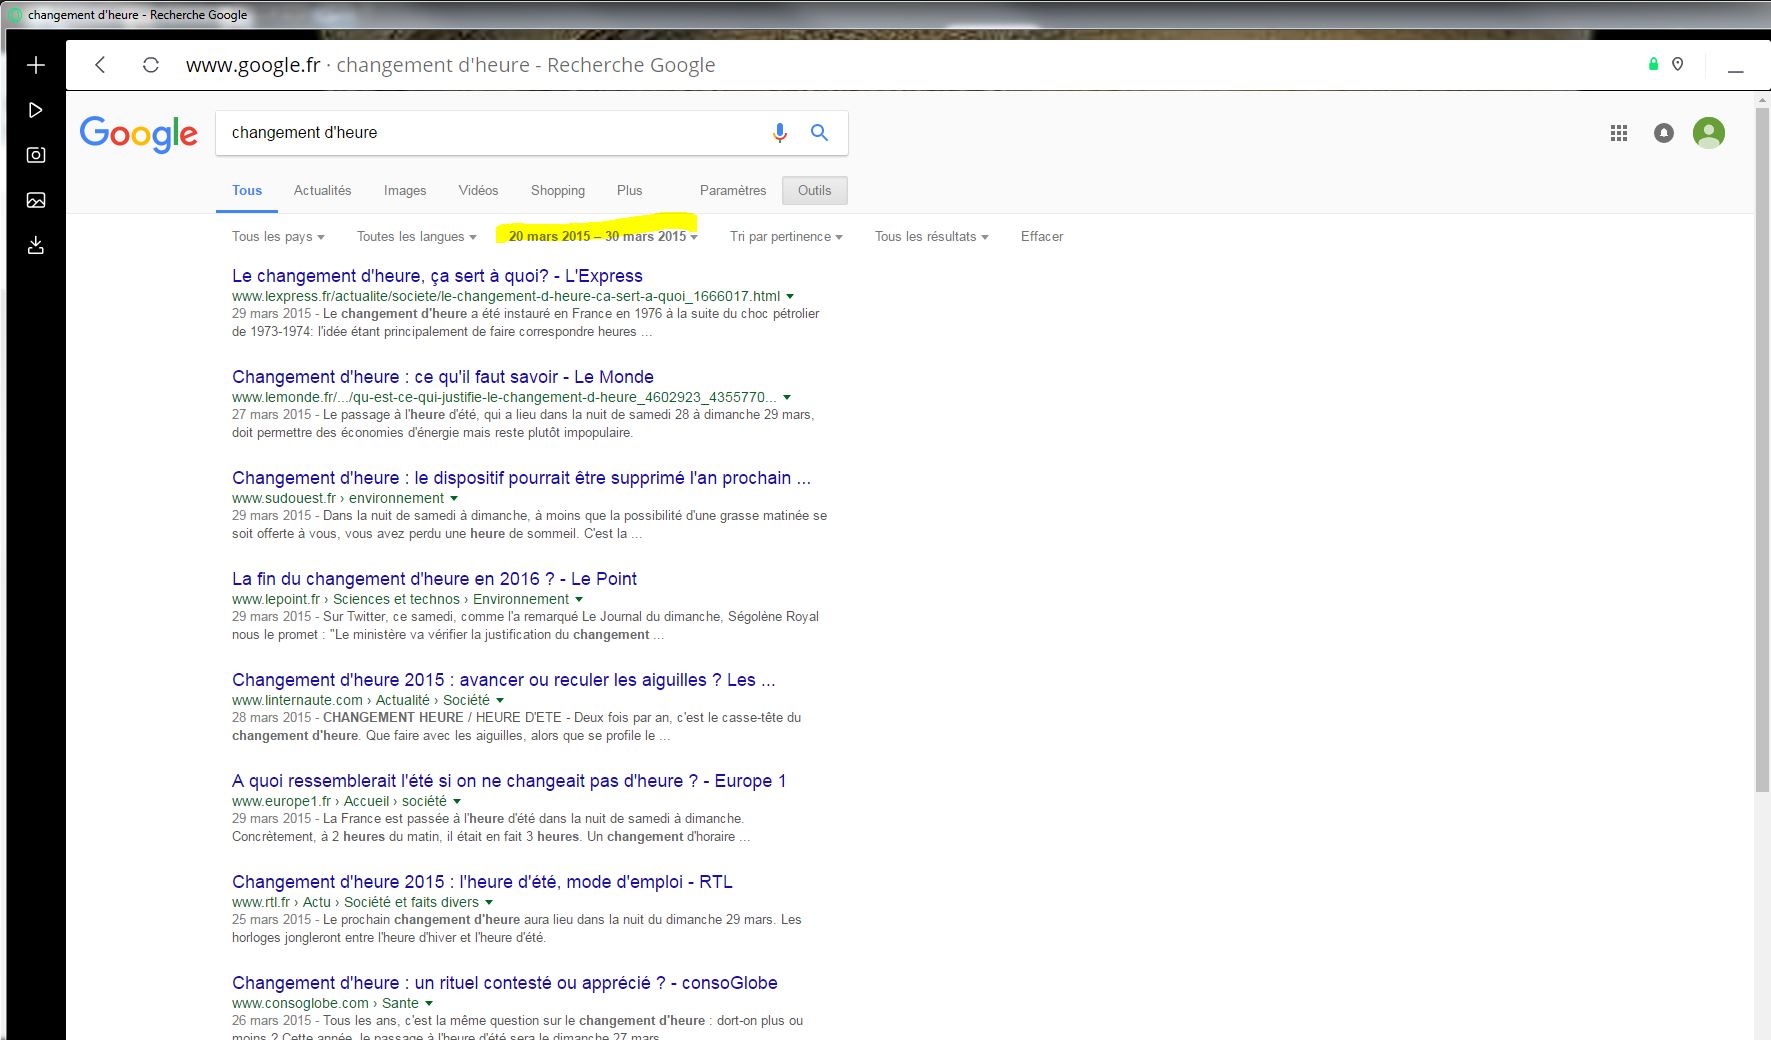
Task: Click the browser back arrow
Action: (x=100, y=65)
